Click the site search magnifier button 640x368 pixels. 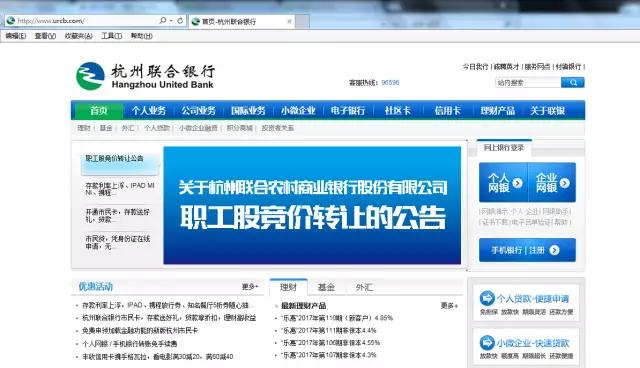pos(573,83)
